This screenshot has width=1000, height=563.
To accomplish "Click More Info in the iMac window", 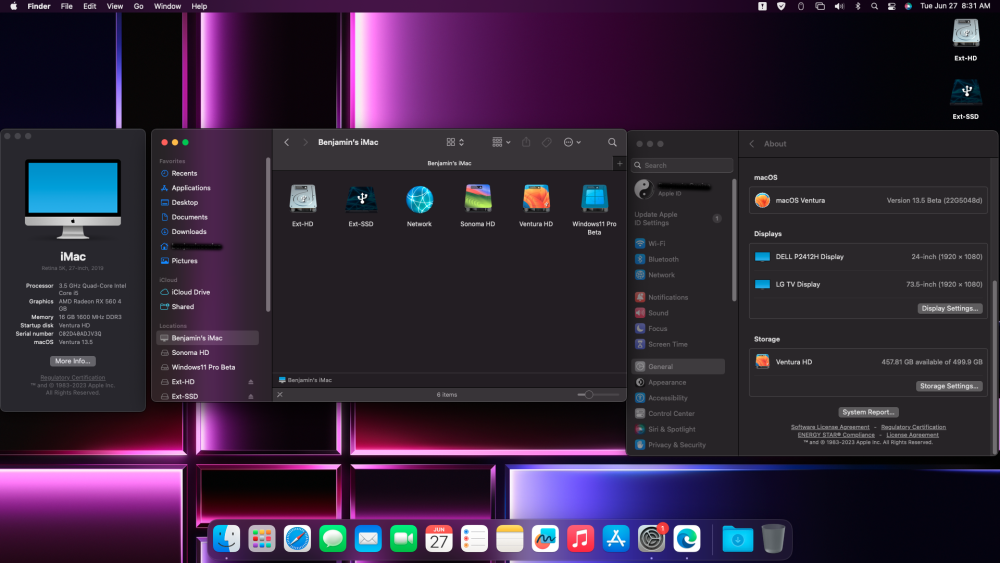I will (73, 361).
